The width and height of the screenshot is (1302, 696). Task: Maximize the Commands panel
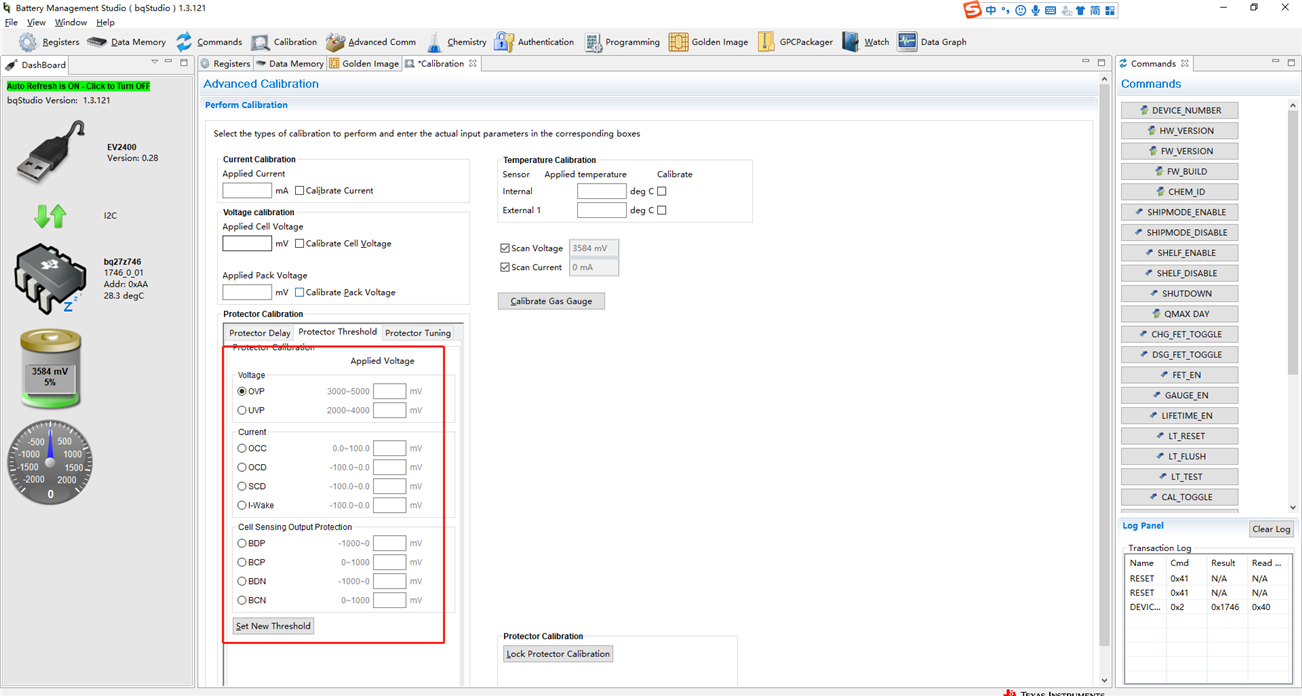coord(1292,63)
